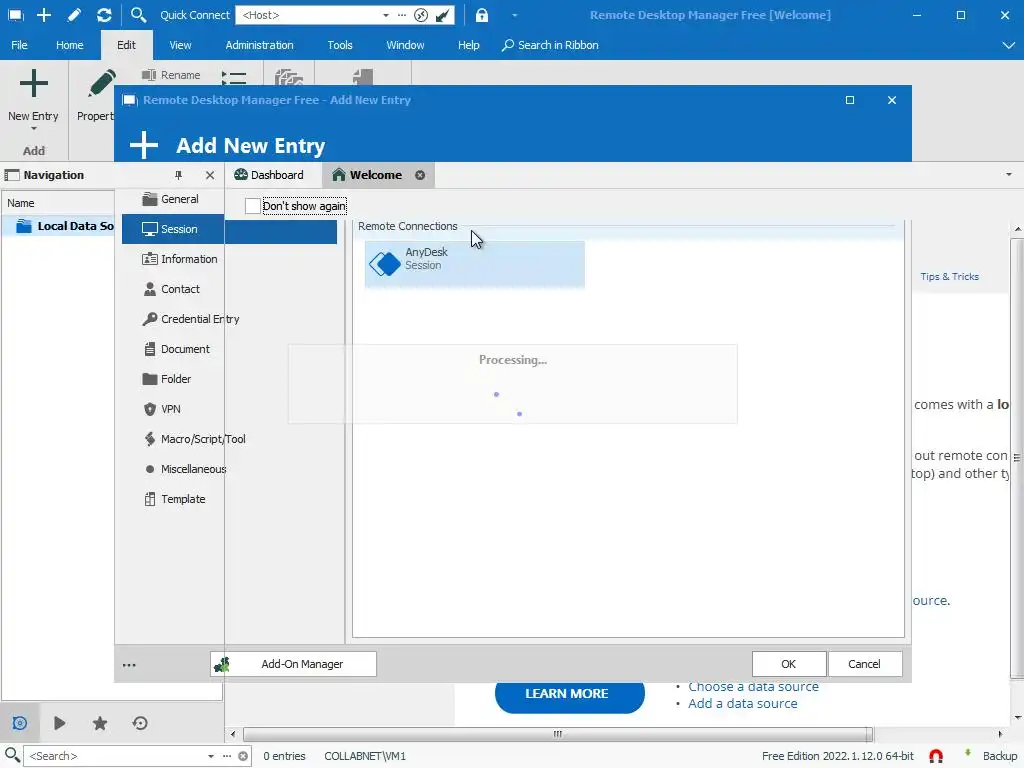Open the Add-On Manager
Image resolution: width=1024 pixels, height=768 pixels.
(293, 664)
